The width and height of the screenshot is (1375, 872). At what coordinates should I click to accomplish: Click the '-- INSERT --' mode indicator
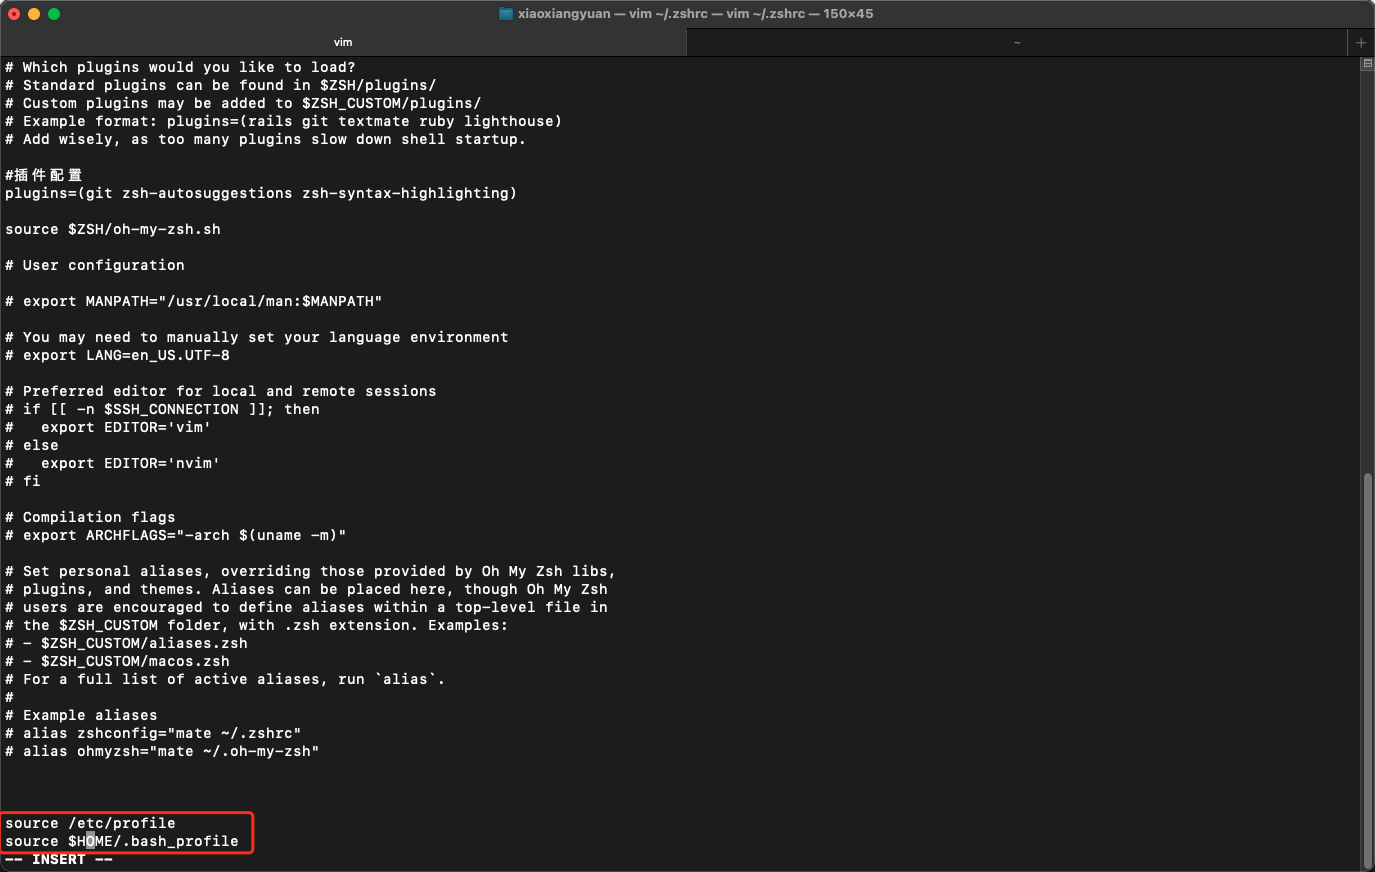(59, 859)
